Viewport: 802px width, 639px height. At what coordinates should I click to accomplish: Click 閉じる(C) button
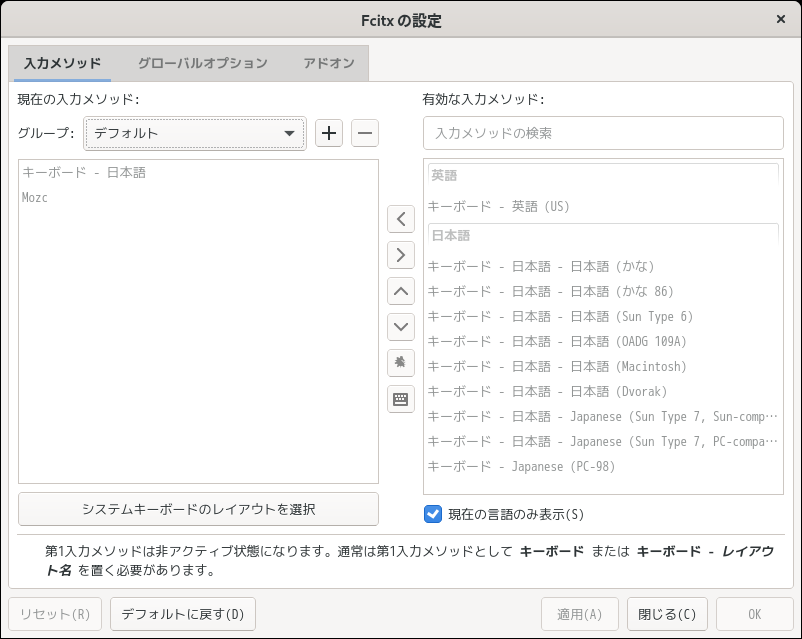[x=667, y=614]
